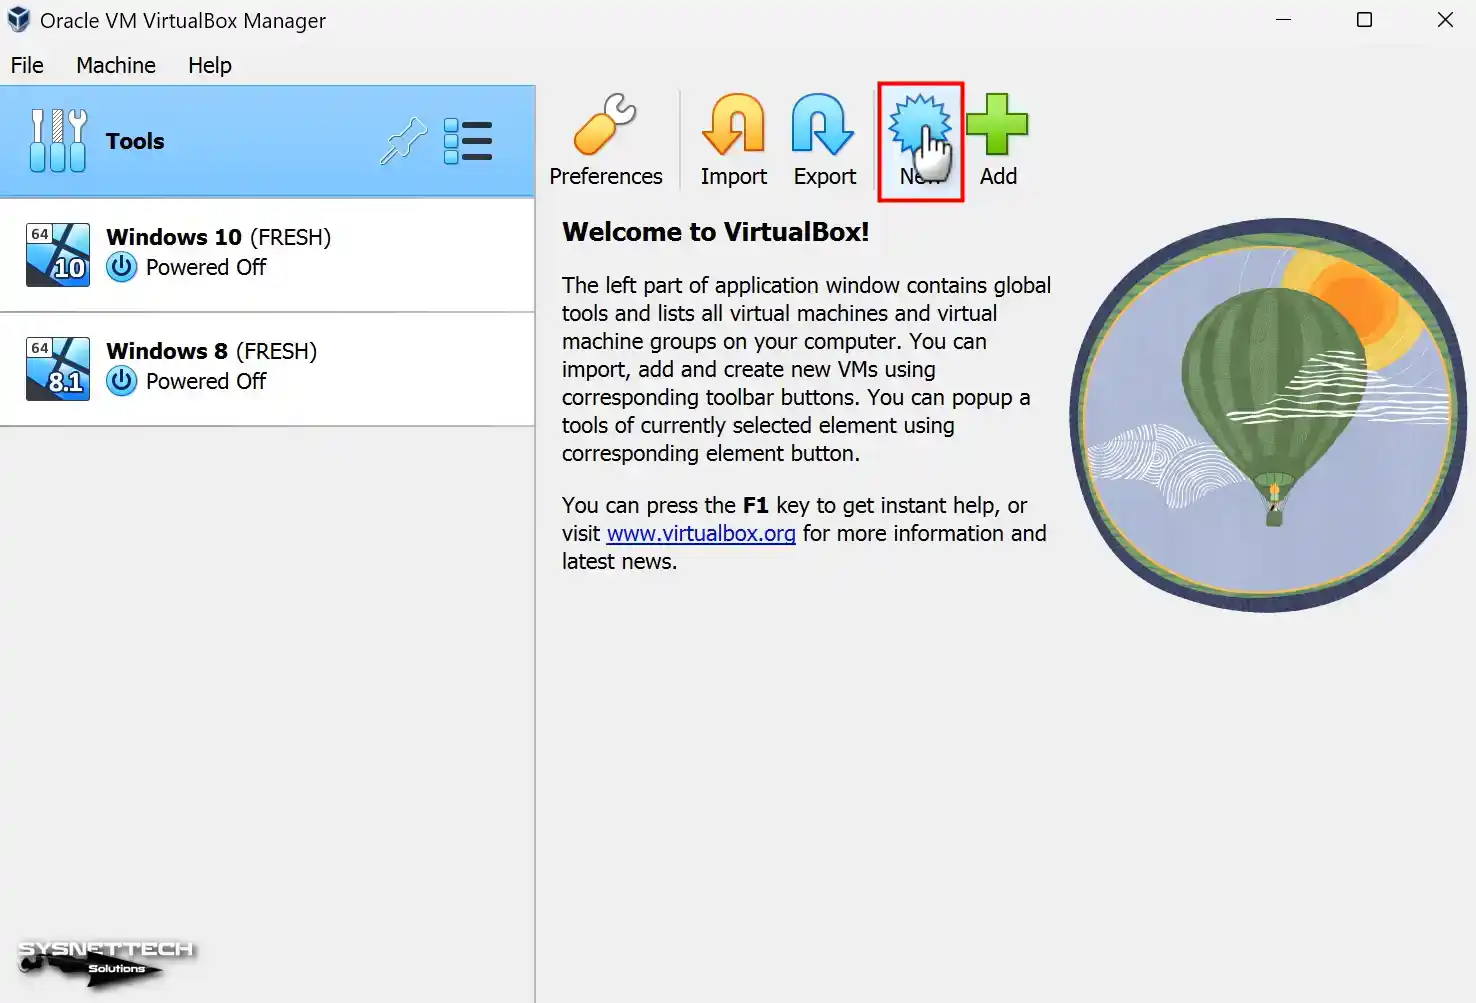The height and width of the screenshot is (1003, 1476).
Task: Click the balloon welcome illustration
Action: pyautogui.click(x=1268, y=415)
